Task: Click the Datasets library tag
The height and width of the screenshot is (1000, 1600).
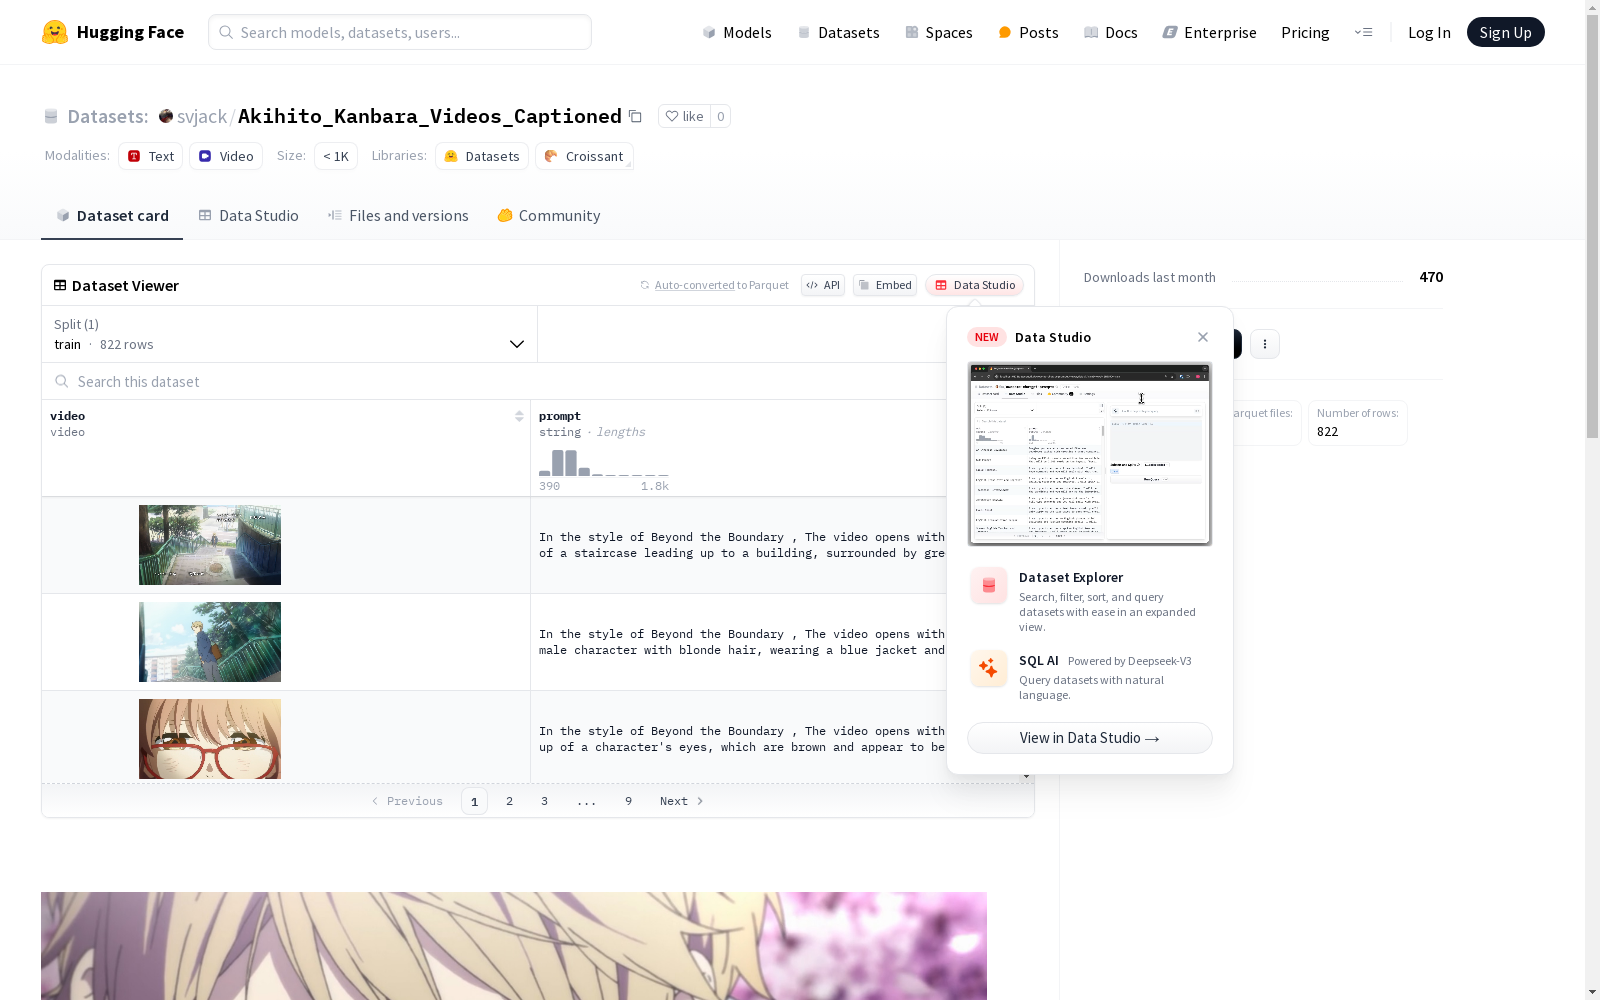Action: coord(482,156)
